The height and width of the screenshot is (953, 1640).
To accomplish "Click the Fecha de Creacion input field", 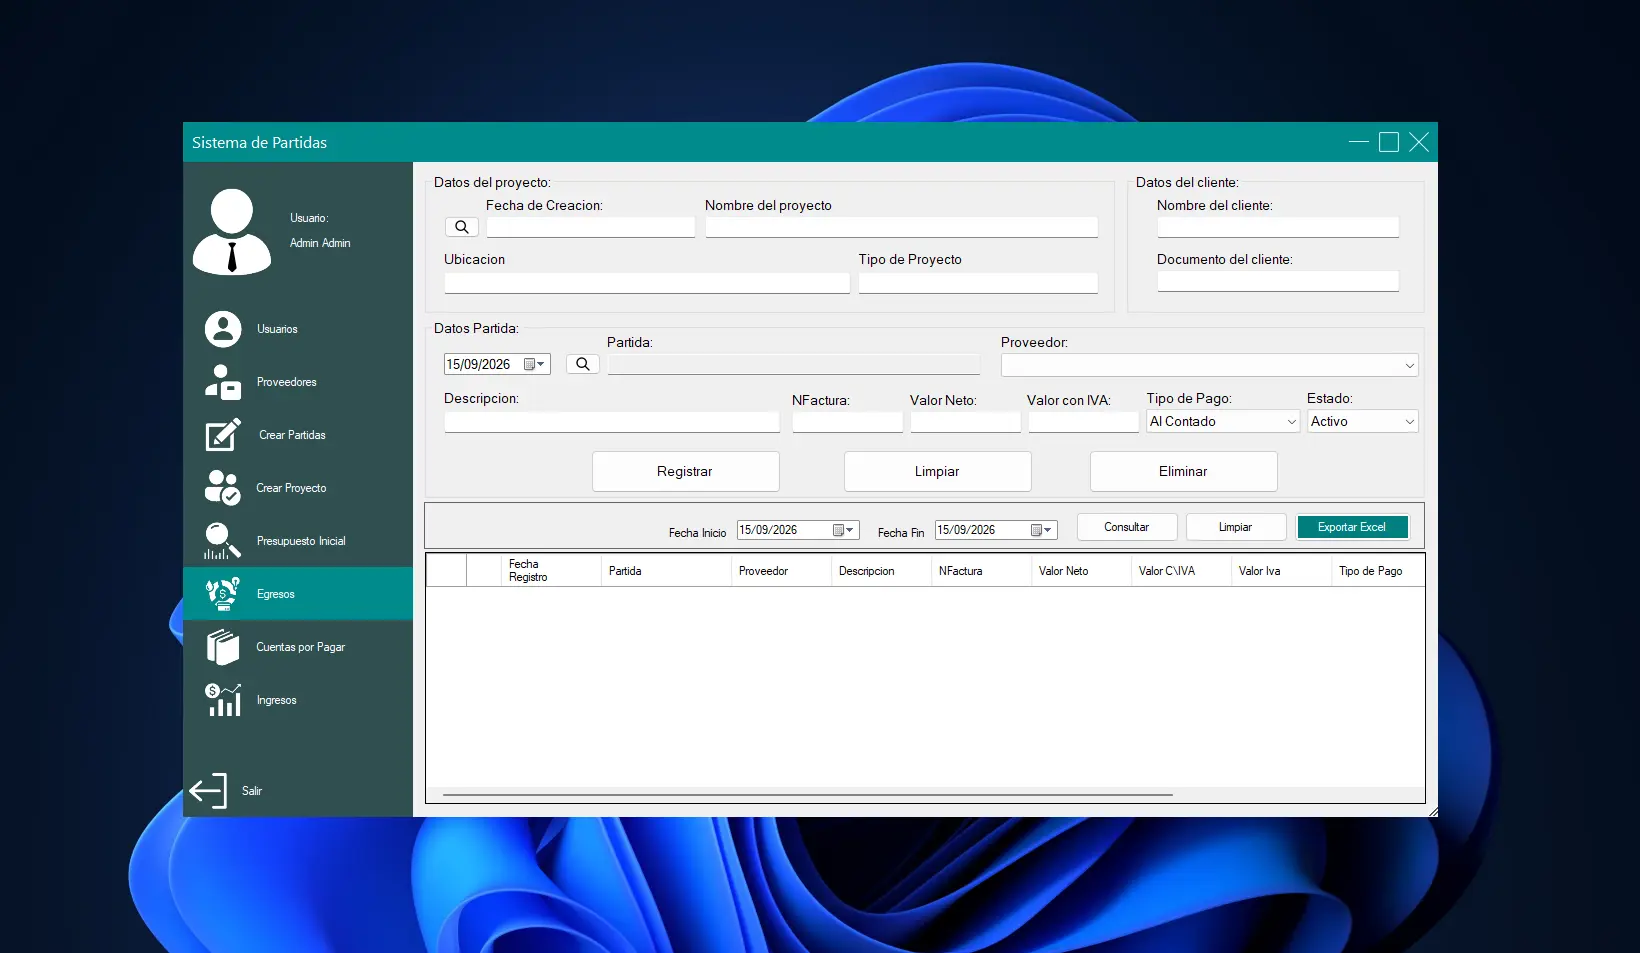I will (x=590, y=227).
